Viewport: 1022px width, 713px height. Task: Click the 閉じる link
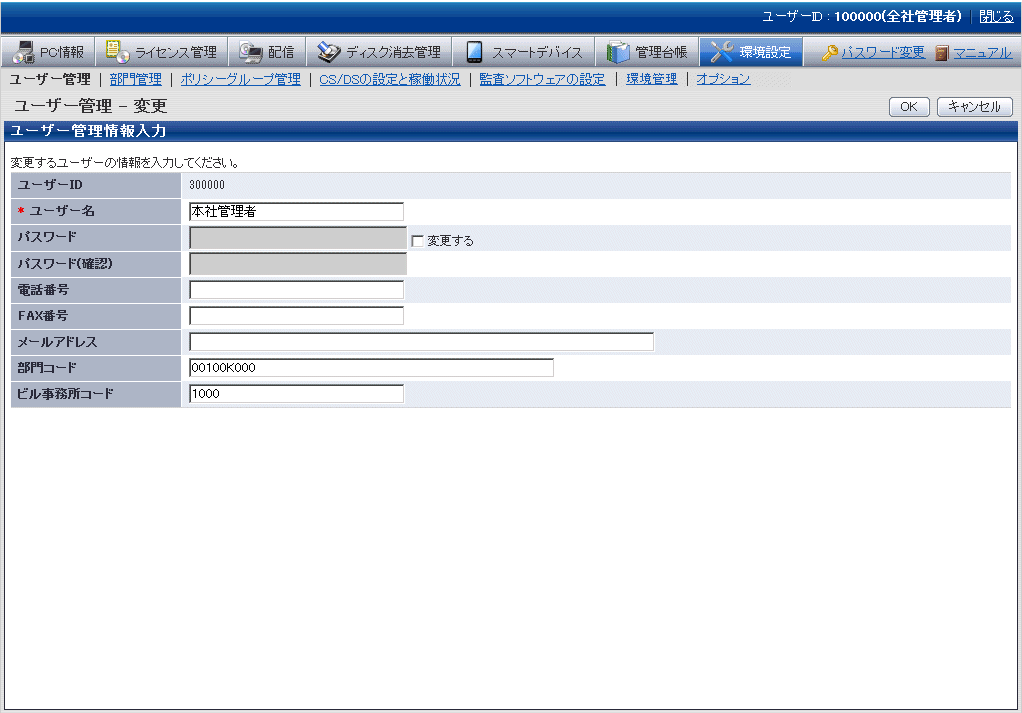point(997,16)
